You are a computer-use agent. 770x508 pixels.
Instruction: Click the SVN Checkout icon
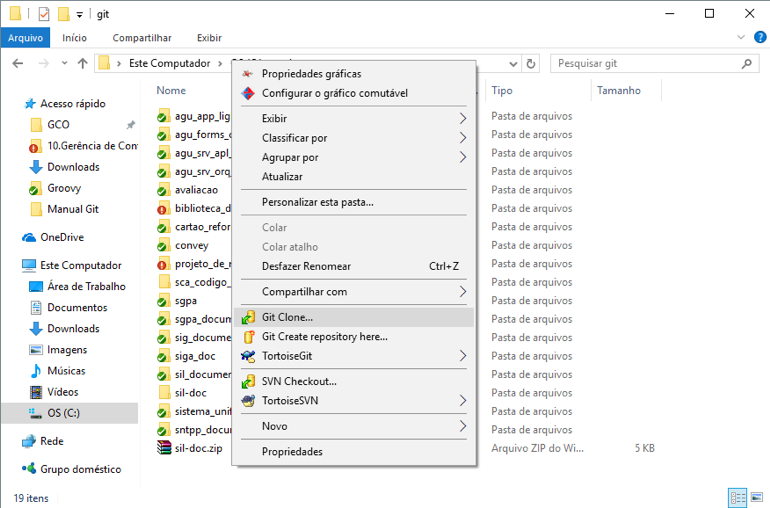248,382
